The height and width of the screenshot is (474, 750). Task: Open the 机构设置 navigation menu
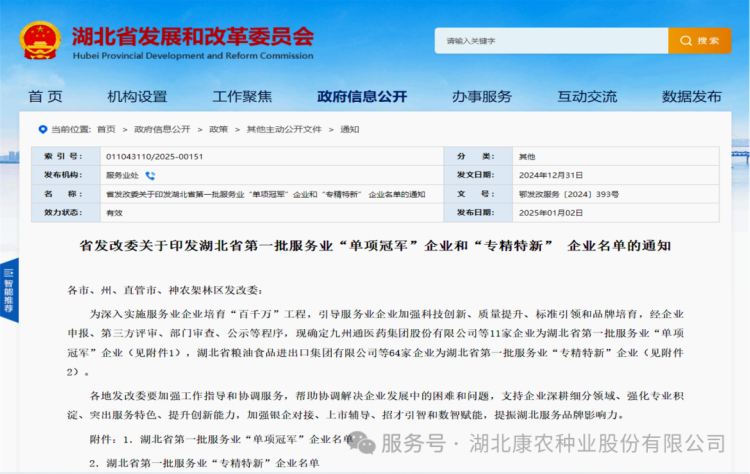point(137,97)
